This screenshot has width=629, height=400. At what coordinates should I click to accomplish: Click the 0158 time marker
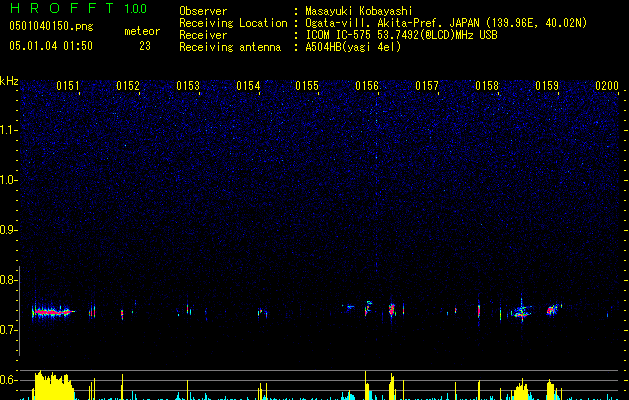click(x=487, y=85)
